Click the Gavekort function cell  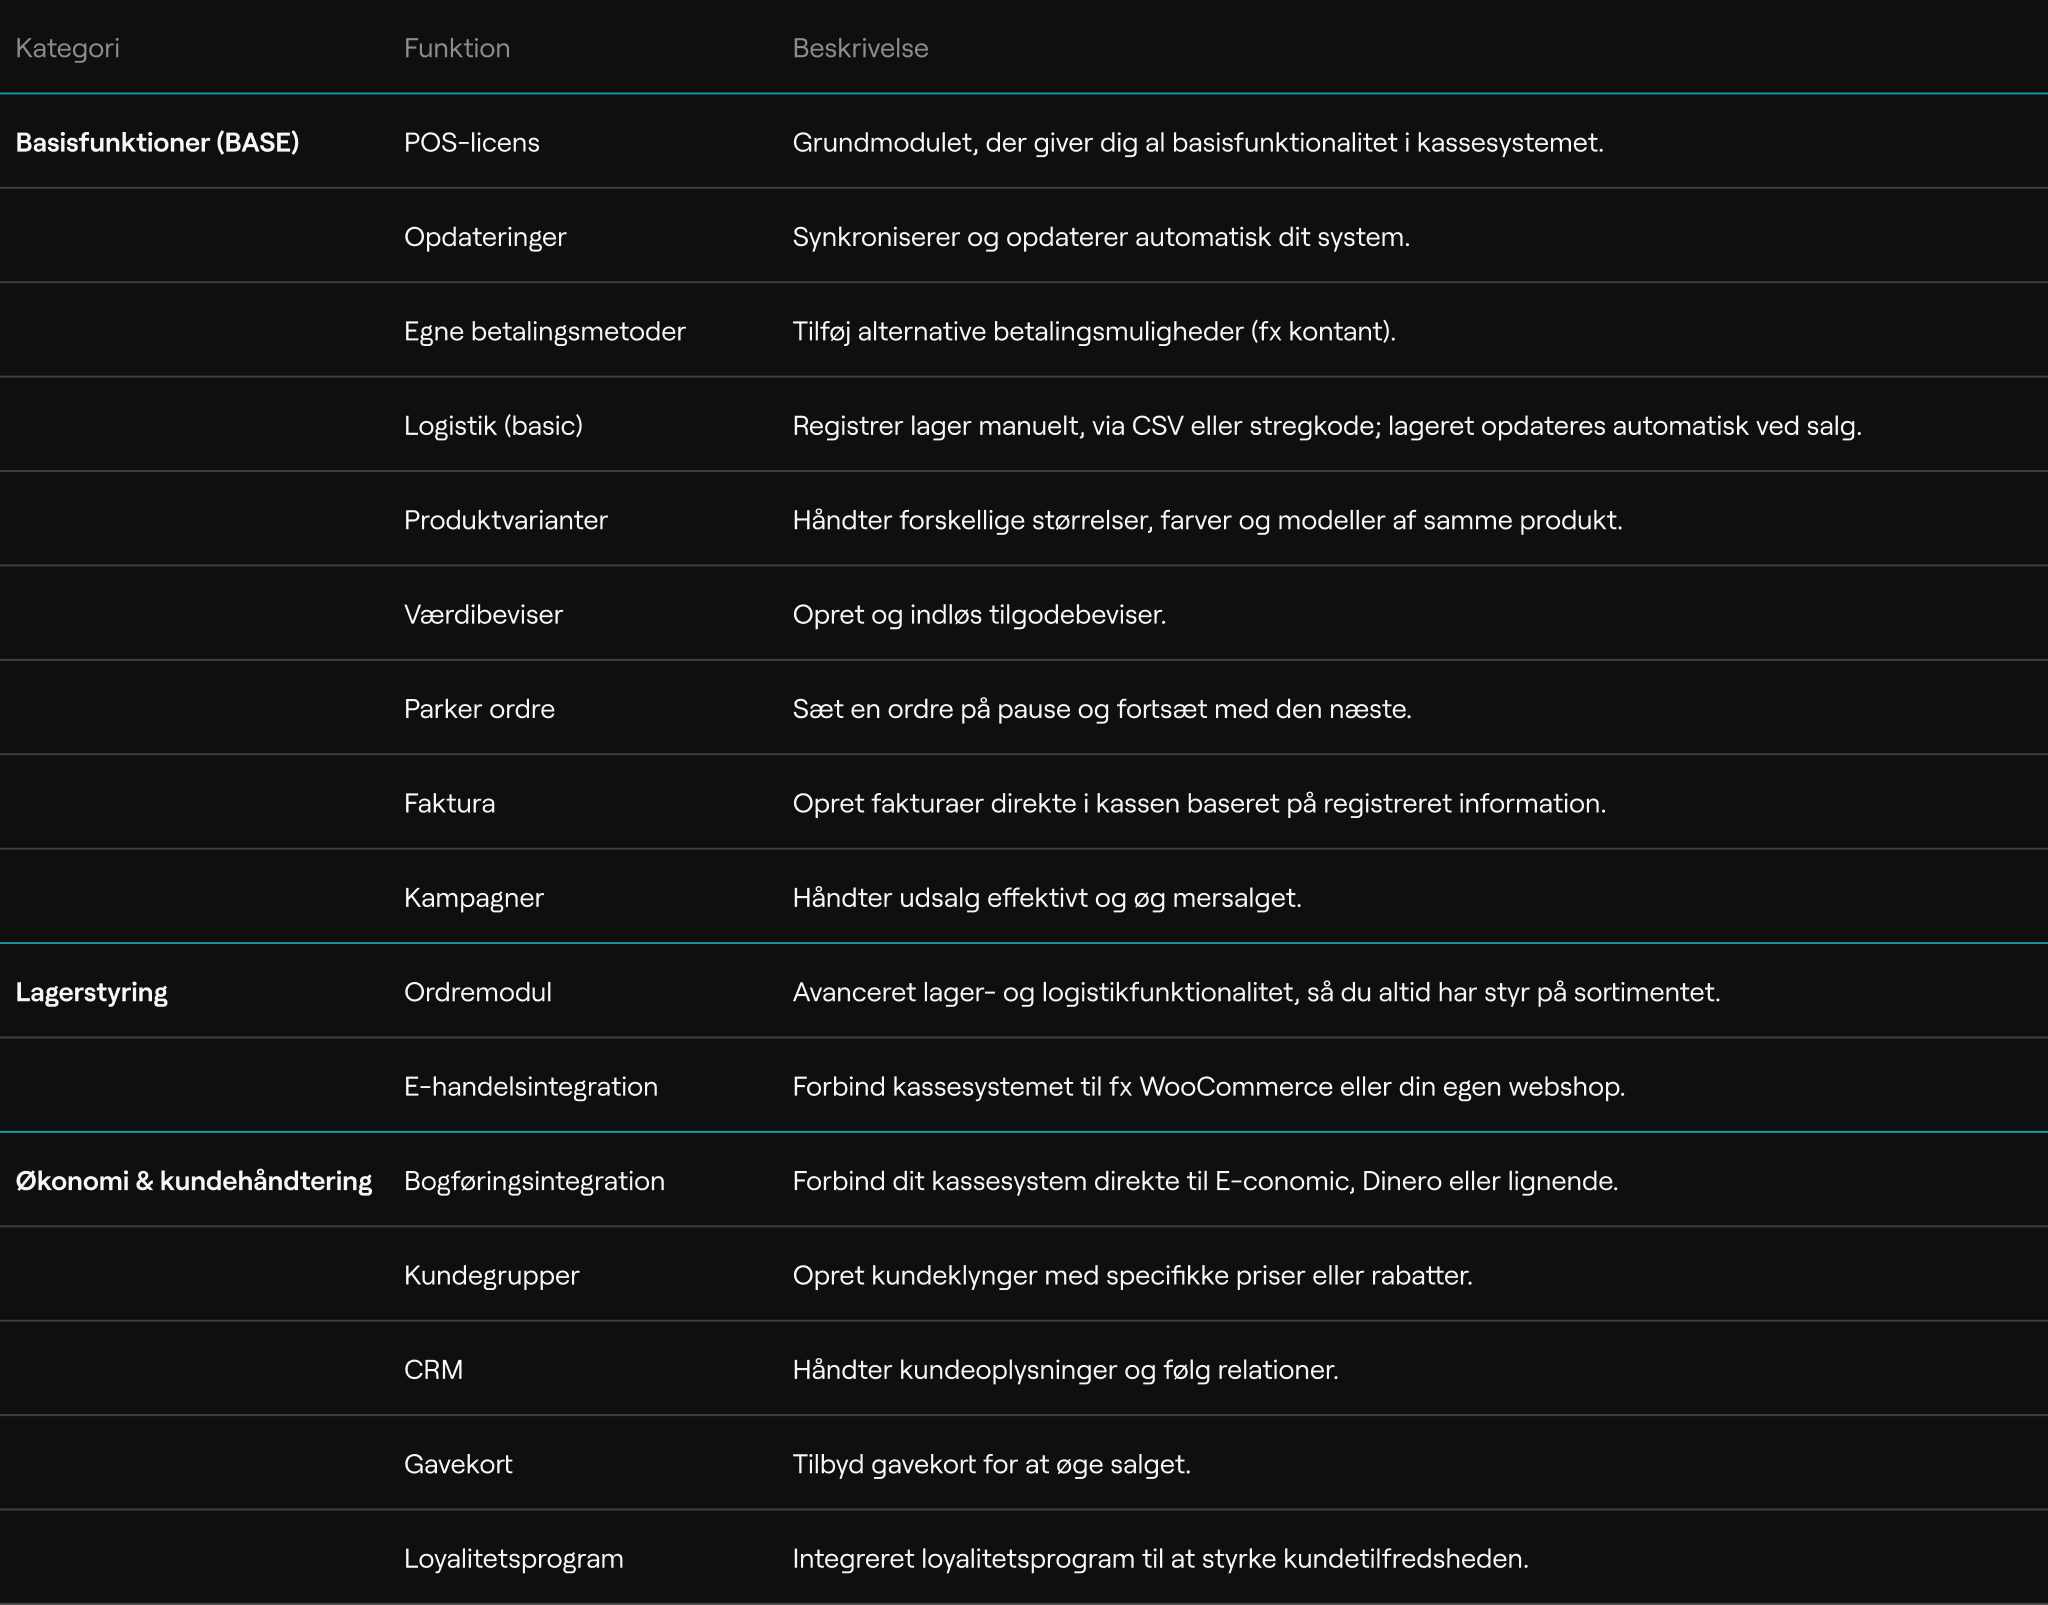click(x=457, y=1464)
